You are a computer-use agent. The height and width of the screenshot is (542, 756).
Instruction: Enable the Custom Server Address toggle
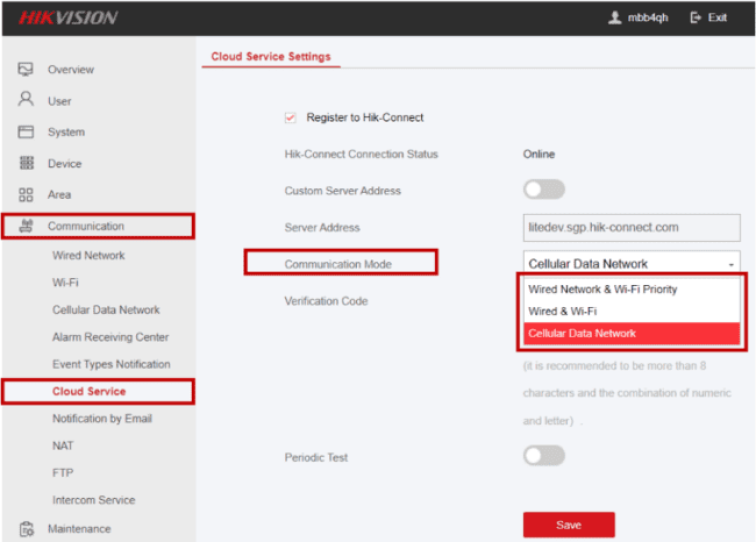544,190
